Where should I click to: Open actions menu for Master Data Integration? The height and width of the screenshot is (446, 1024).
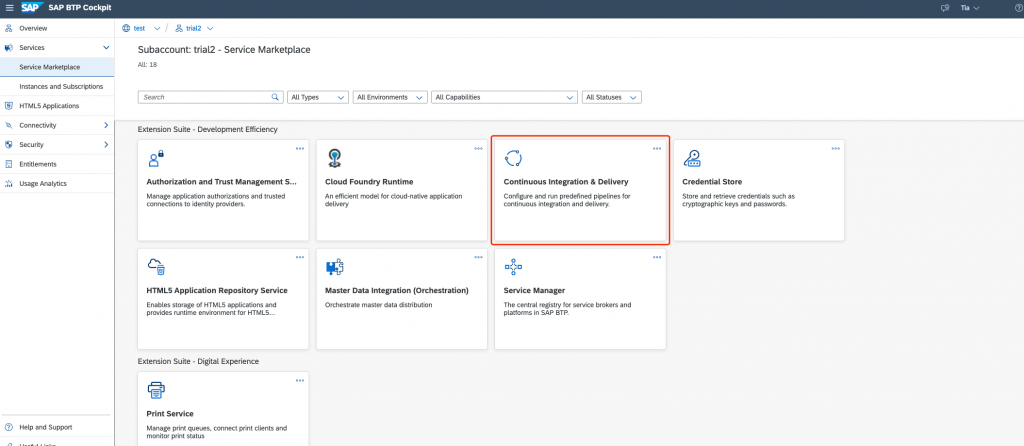pos(478,257)
